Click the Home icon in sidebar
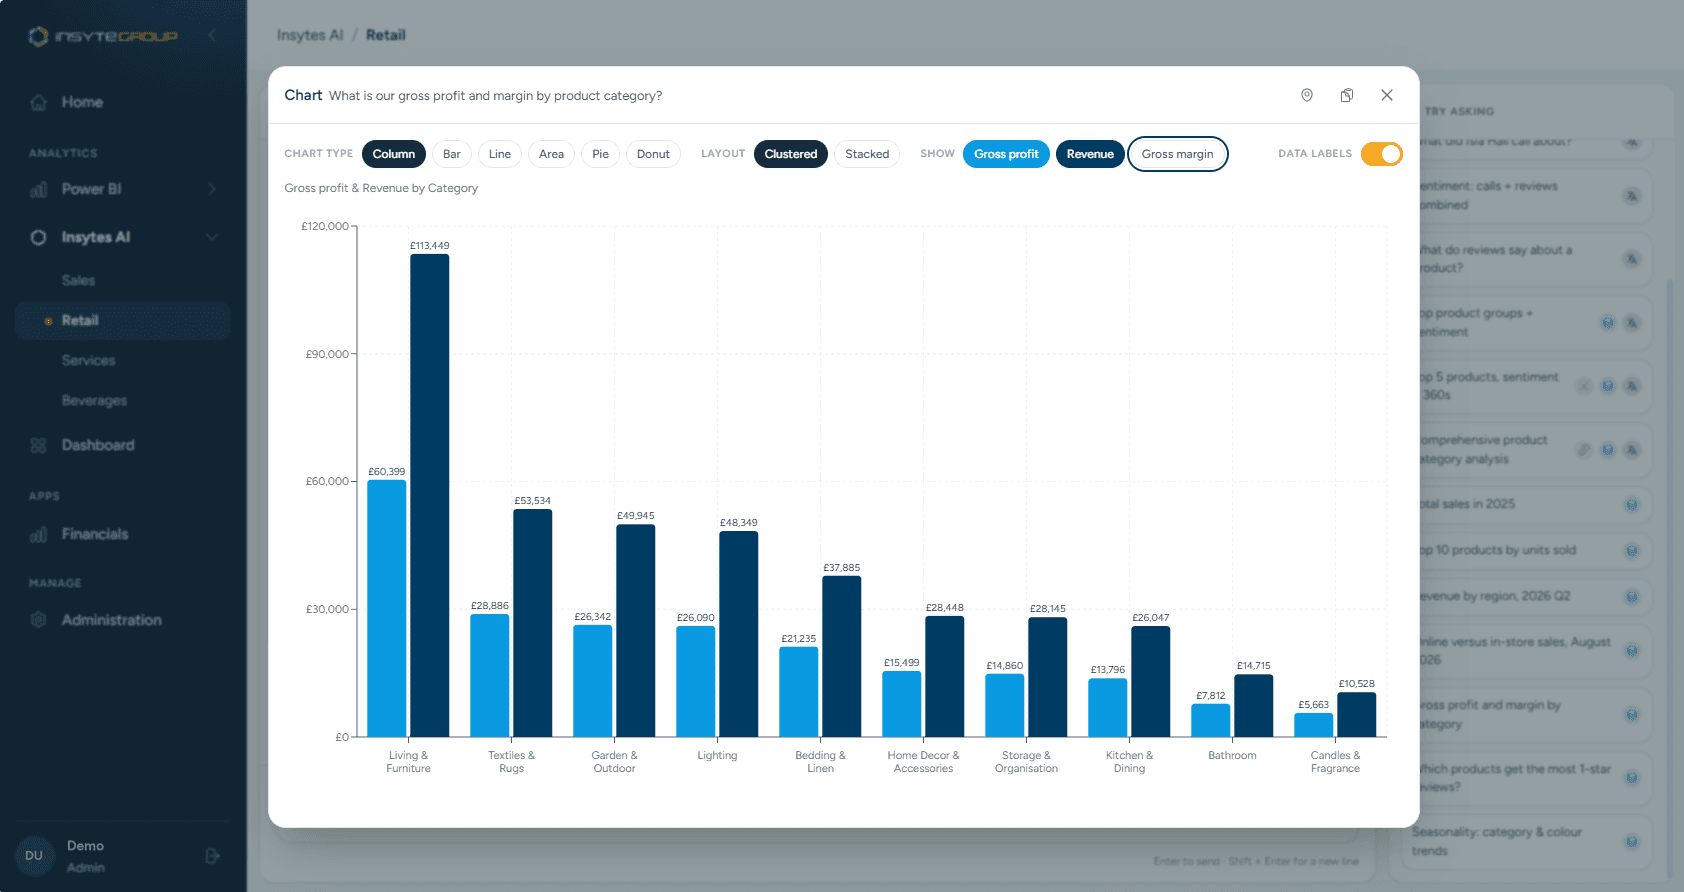Viewport: 1684px width, 892px height. tap(38, 102)
